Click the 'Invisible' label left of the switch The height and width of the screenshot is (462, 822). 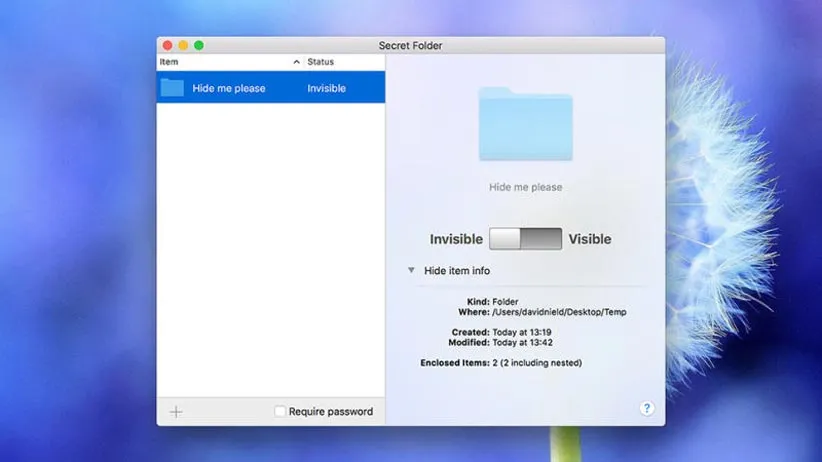point(456,239)
